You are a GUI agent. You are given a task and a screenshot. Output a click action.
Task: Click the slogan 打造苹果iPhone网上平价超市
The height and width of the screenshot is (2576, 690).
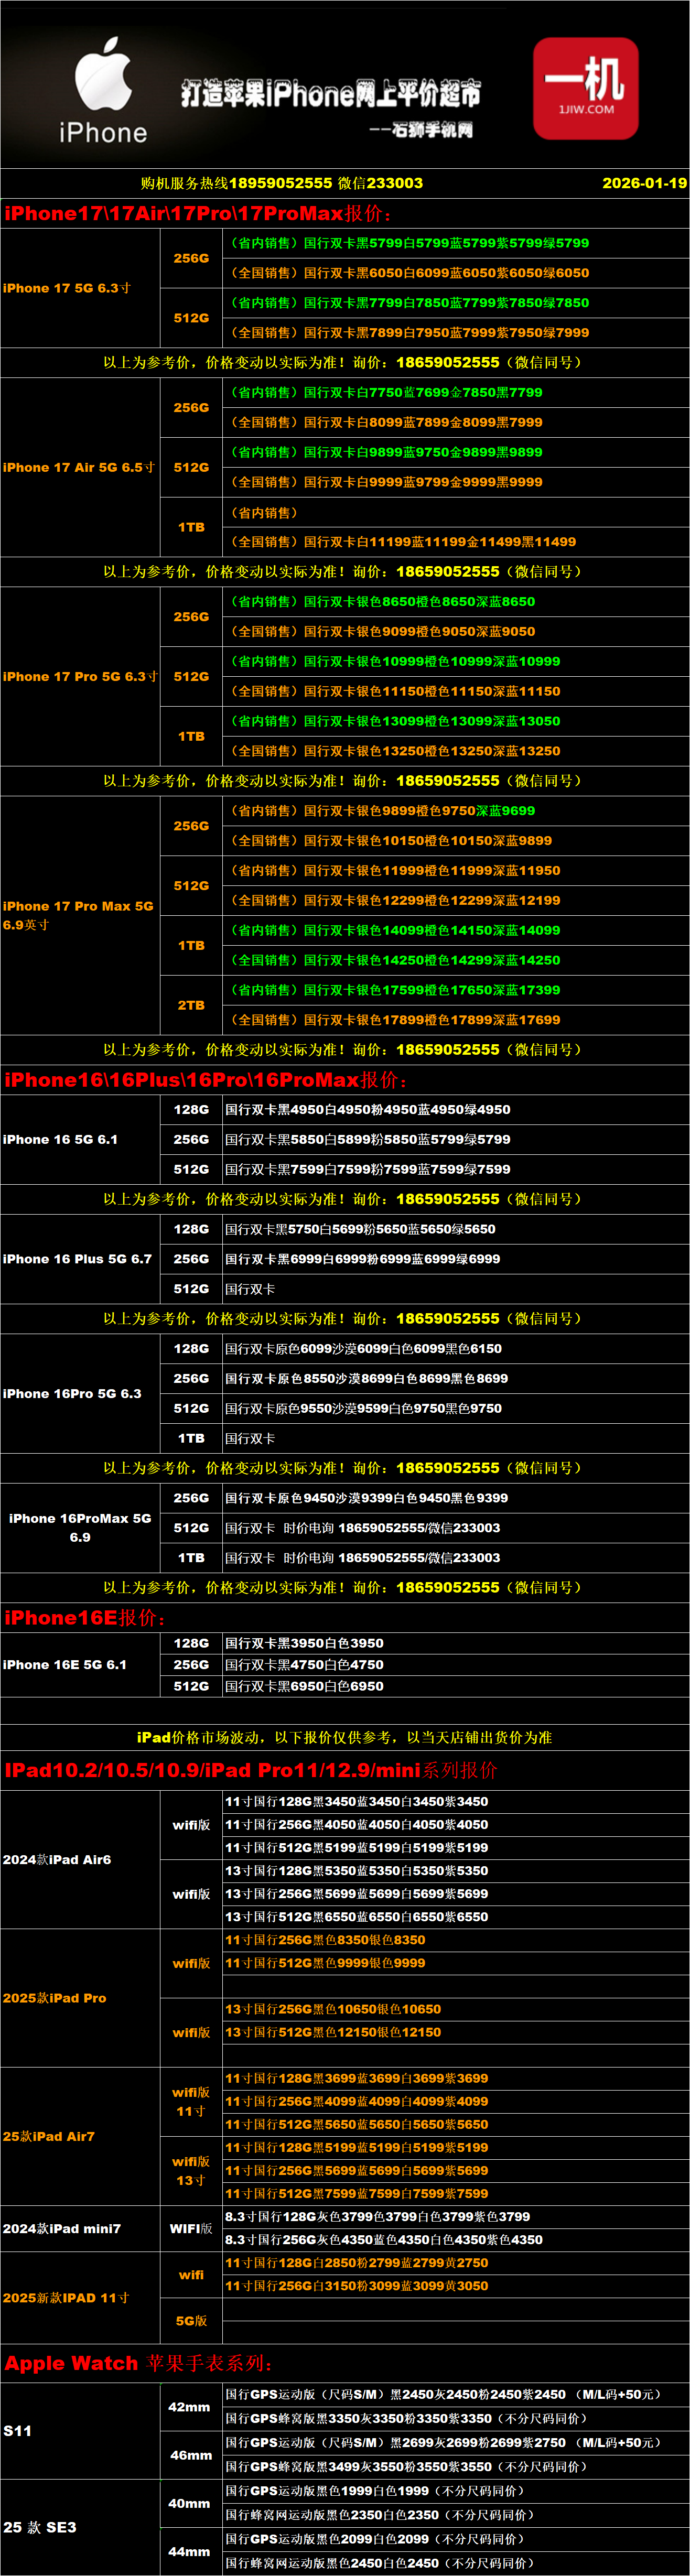[330, 94]
